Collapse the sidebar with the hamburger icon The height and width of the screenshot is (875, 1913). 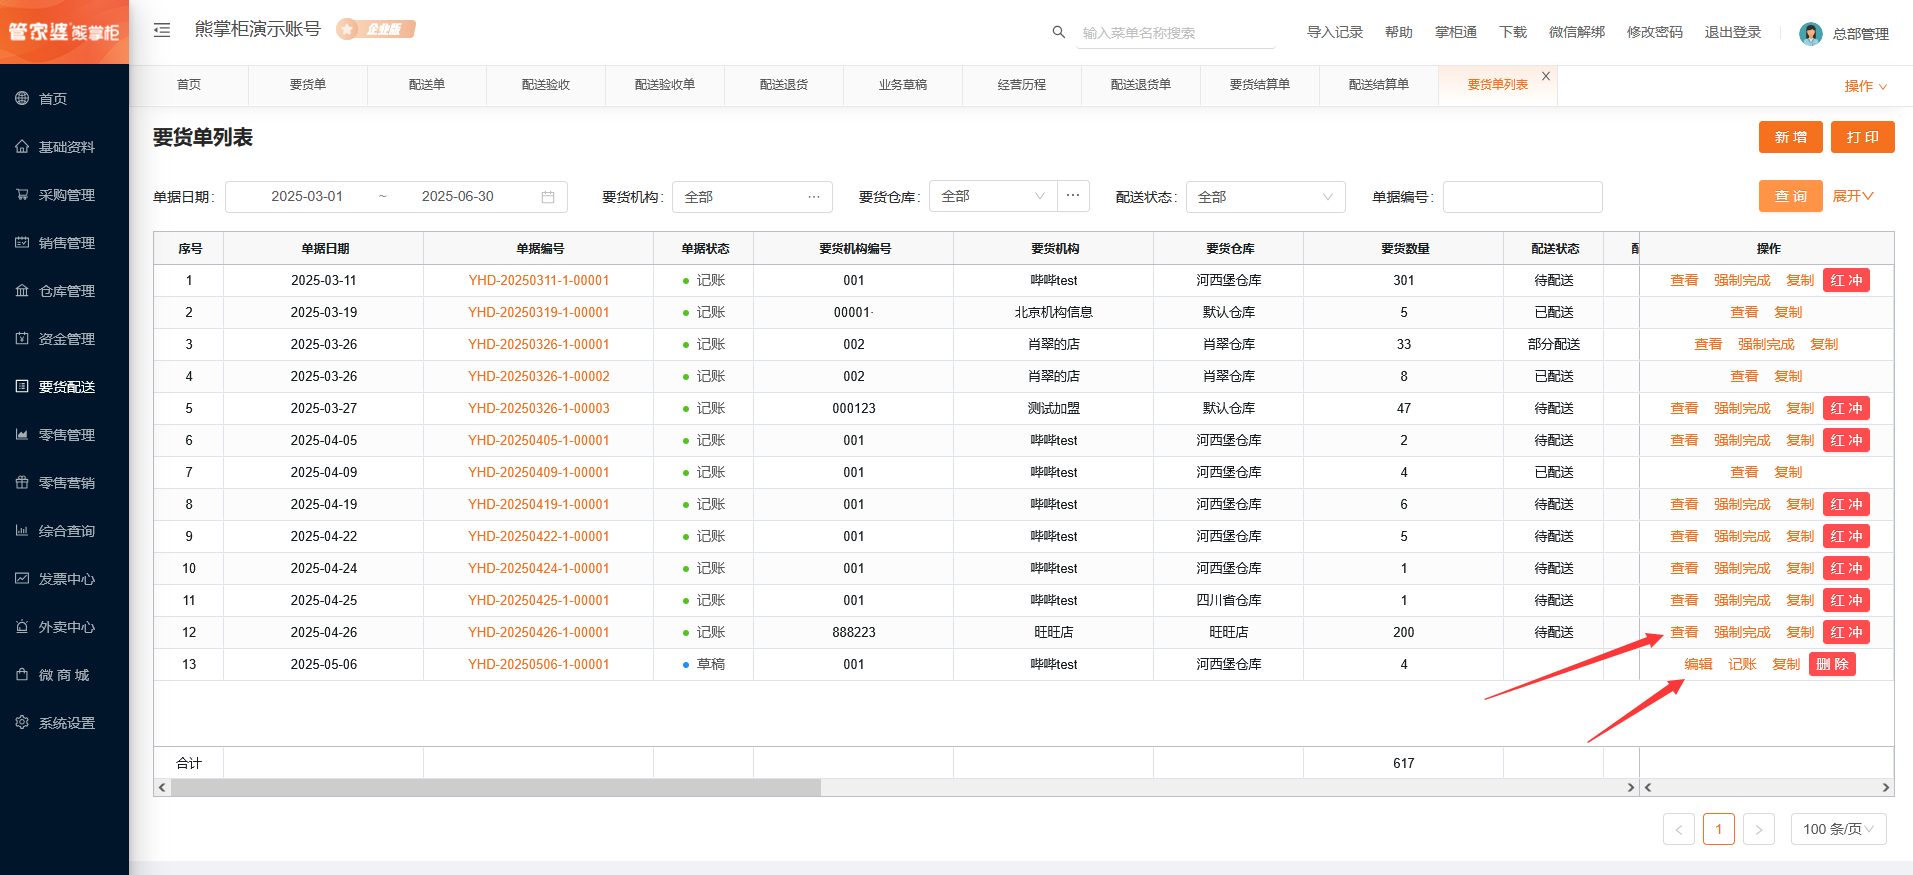tap(162, 30)
